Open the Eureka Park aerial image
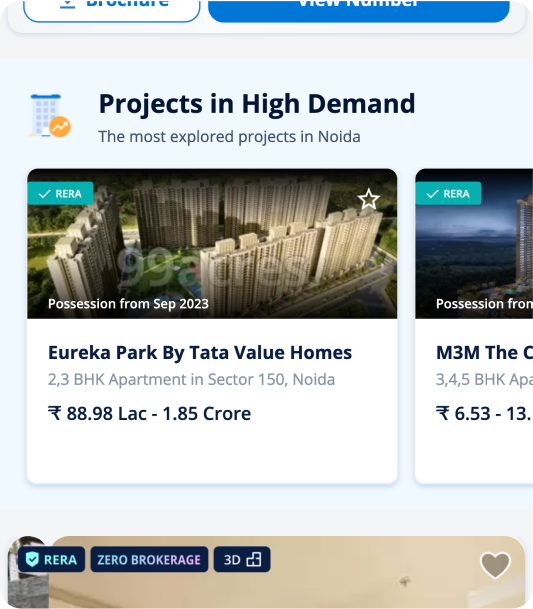This screenshot has height=609, width=533. (212, 244)
